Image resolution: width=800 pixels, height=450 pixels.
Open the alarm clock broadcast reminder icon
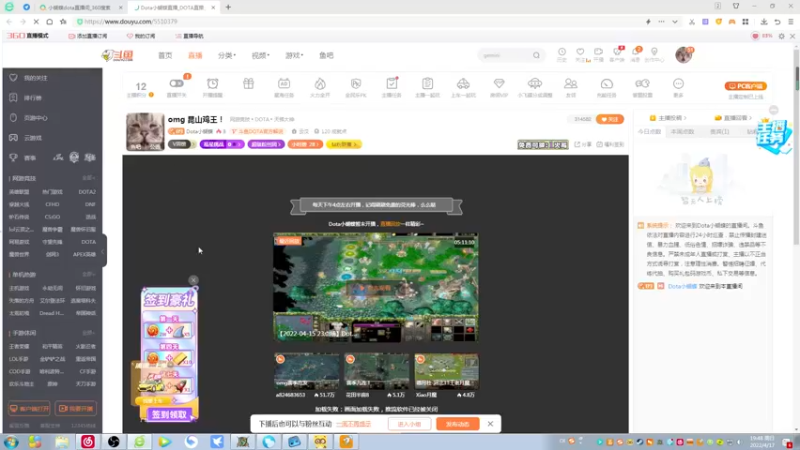point(213,84)
